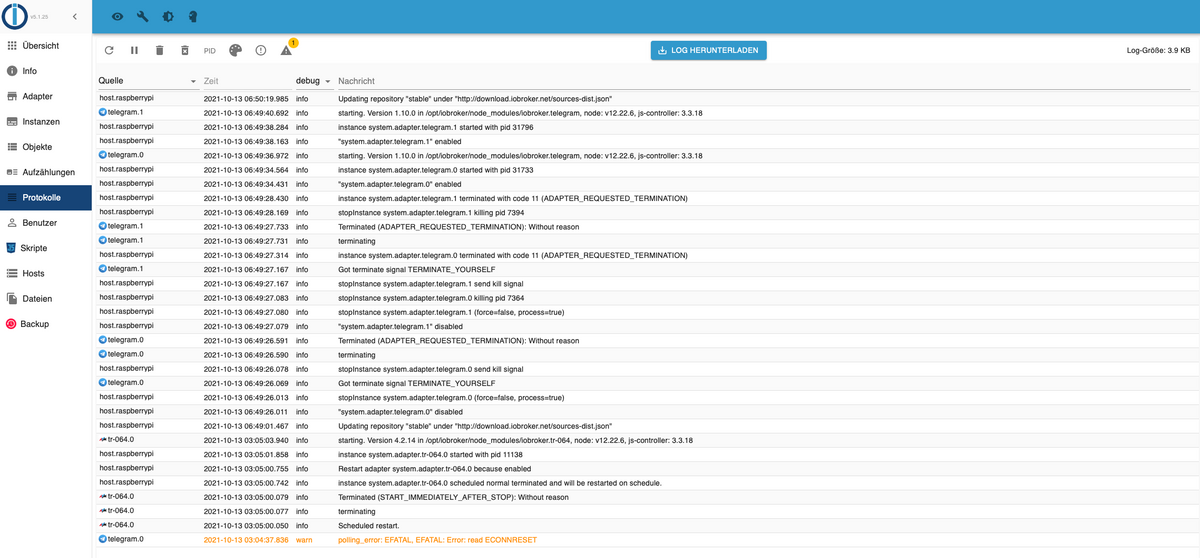Click the Adapter store icon
1200x558 pixels.
pos(12,96)
